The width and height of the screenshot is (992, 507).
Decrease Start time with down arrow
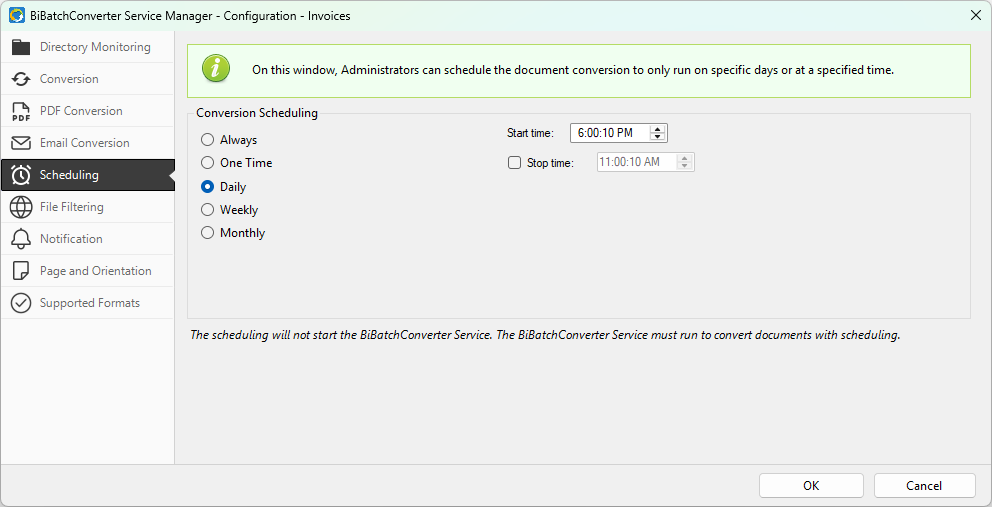[657, 137]
